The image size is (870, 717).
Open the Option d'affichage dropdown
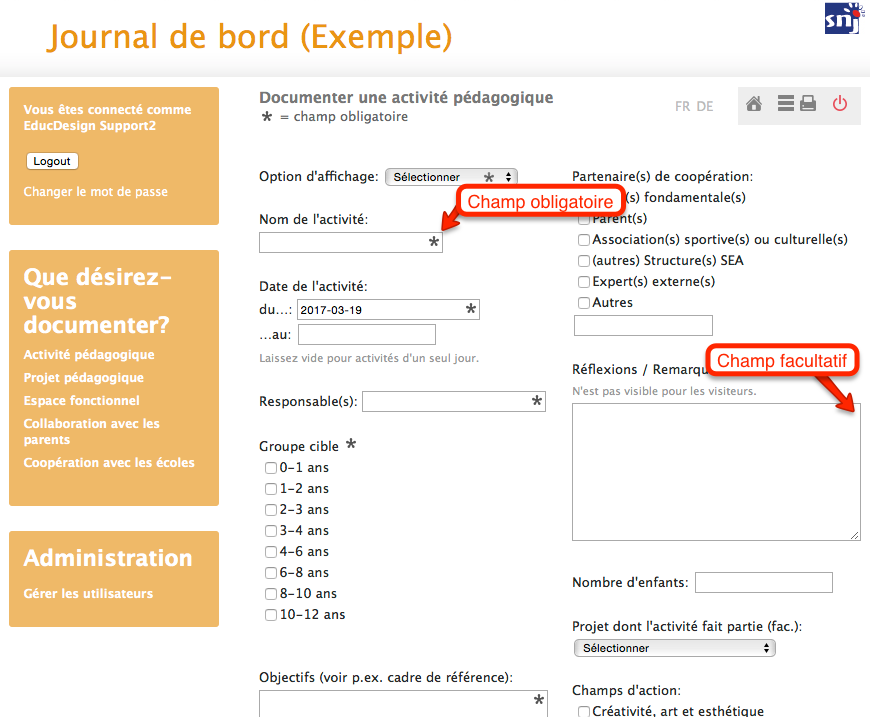coord(451,177)
